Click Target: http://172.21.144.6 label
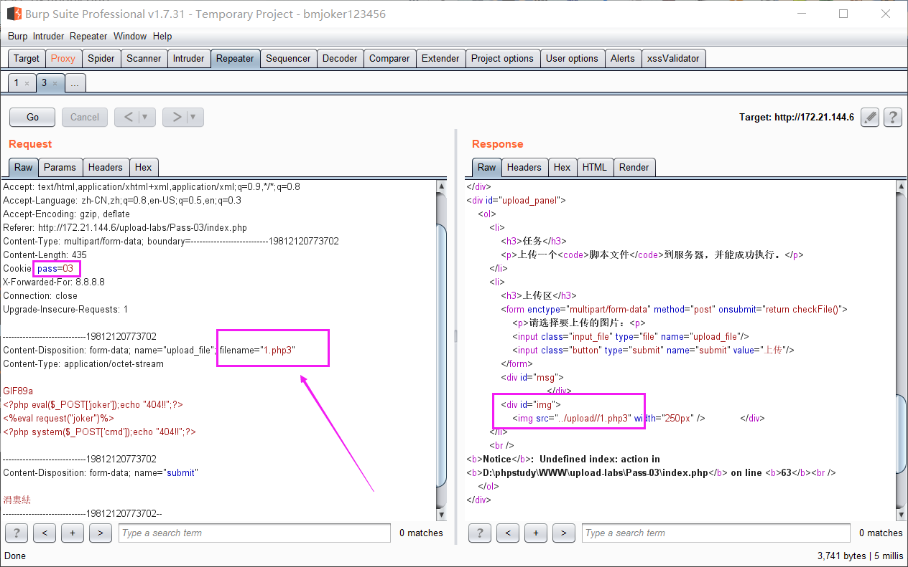This screenshot has height=567, width=908. (796, 117)
